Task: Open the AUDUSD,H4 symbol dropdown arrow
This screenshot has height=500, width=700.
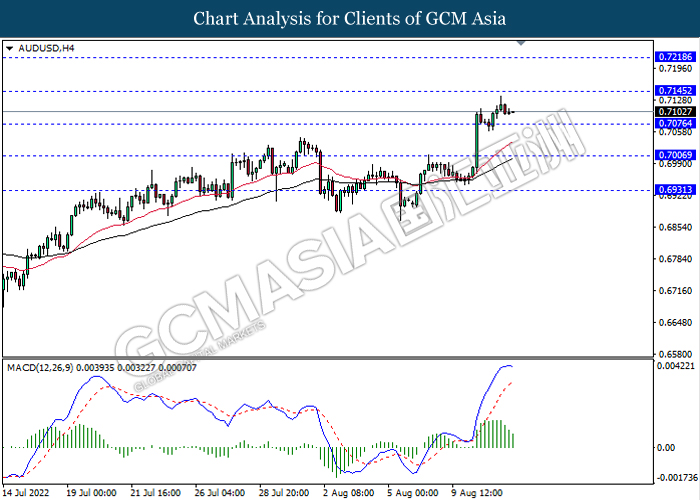Action: [10, 48]
